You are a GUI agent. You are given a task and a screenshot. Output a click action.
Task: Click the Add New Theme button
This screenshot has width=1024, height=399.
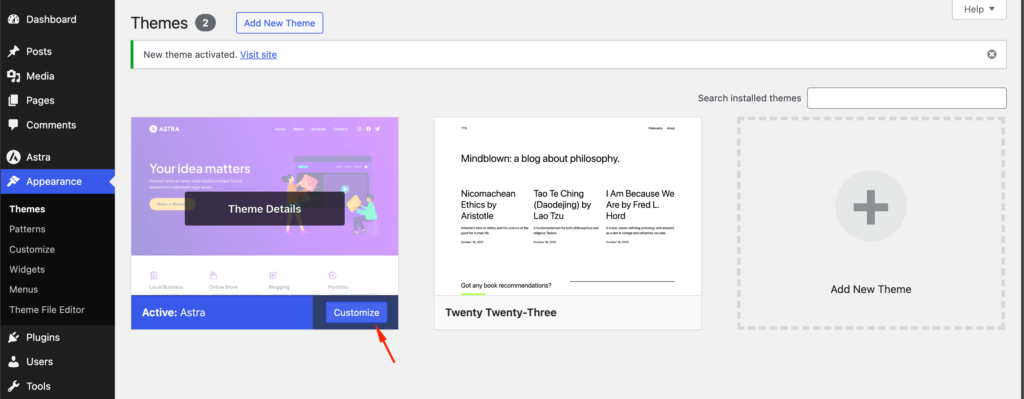[x=280, y=23]
